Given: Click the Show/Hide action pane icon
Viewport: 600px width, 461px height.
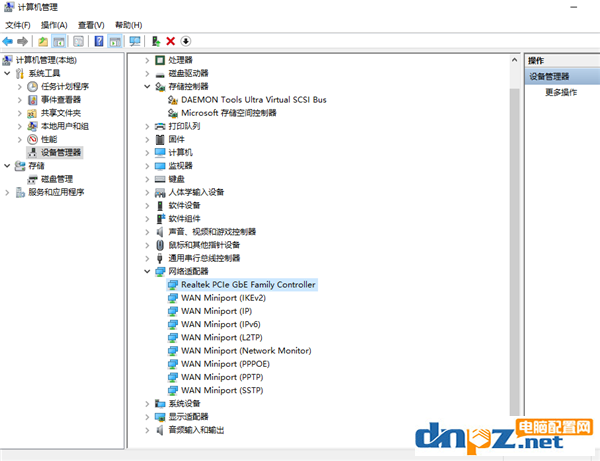Looking at the screenshot, I should [x=115, y=41].
